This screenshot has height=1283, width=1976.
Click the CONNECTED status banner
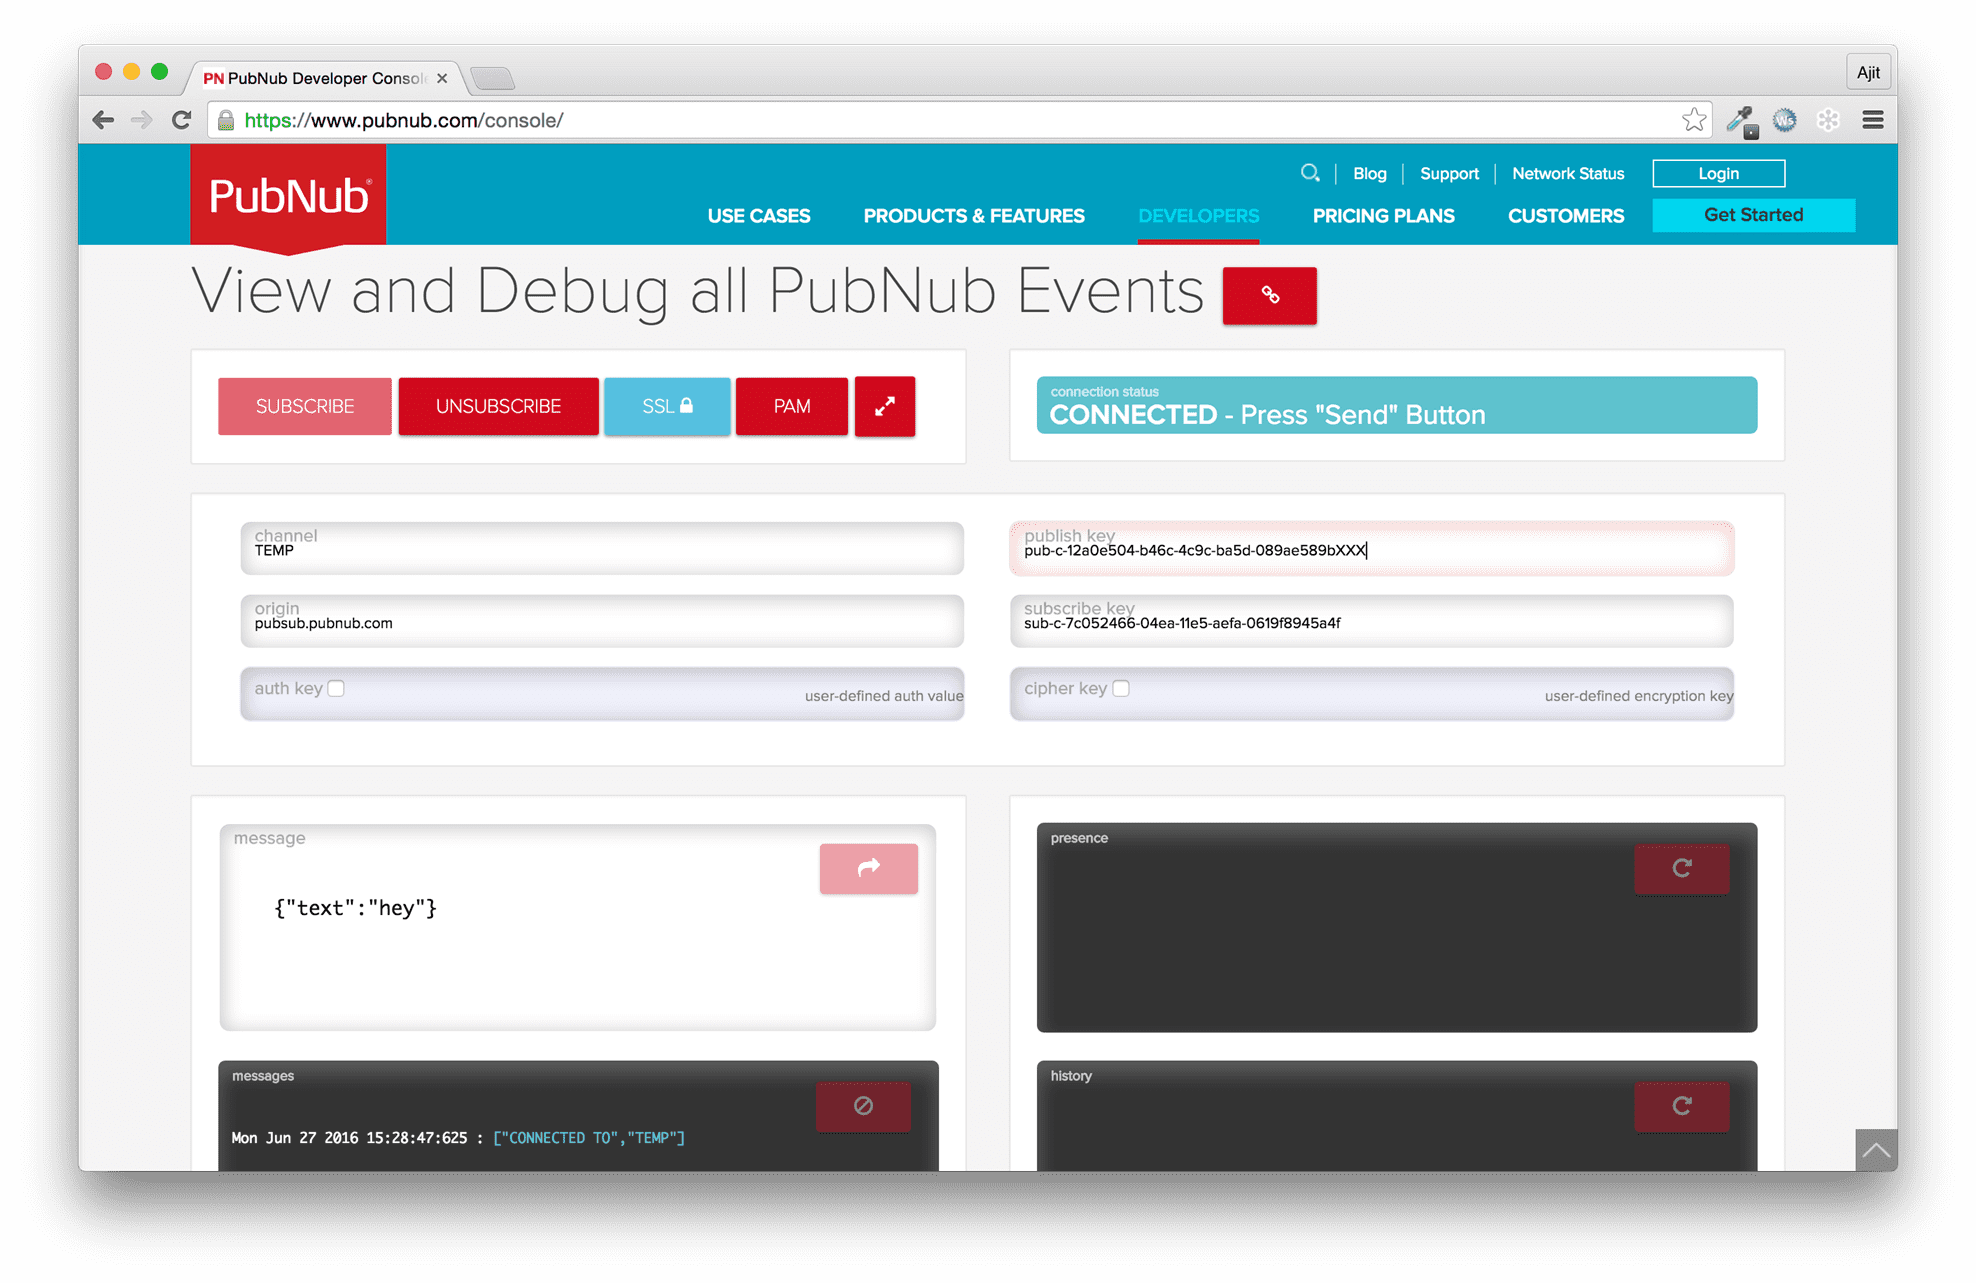(1396, 405)
